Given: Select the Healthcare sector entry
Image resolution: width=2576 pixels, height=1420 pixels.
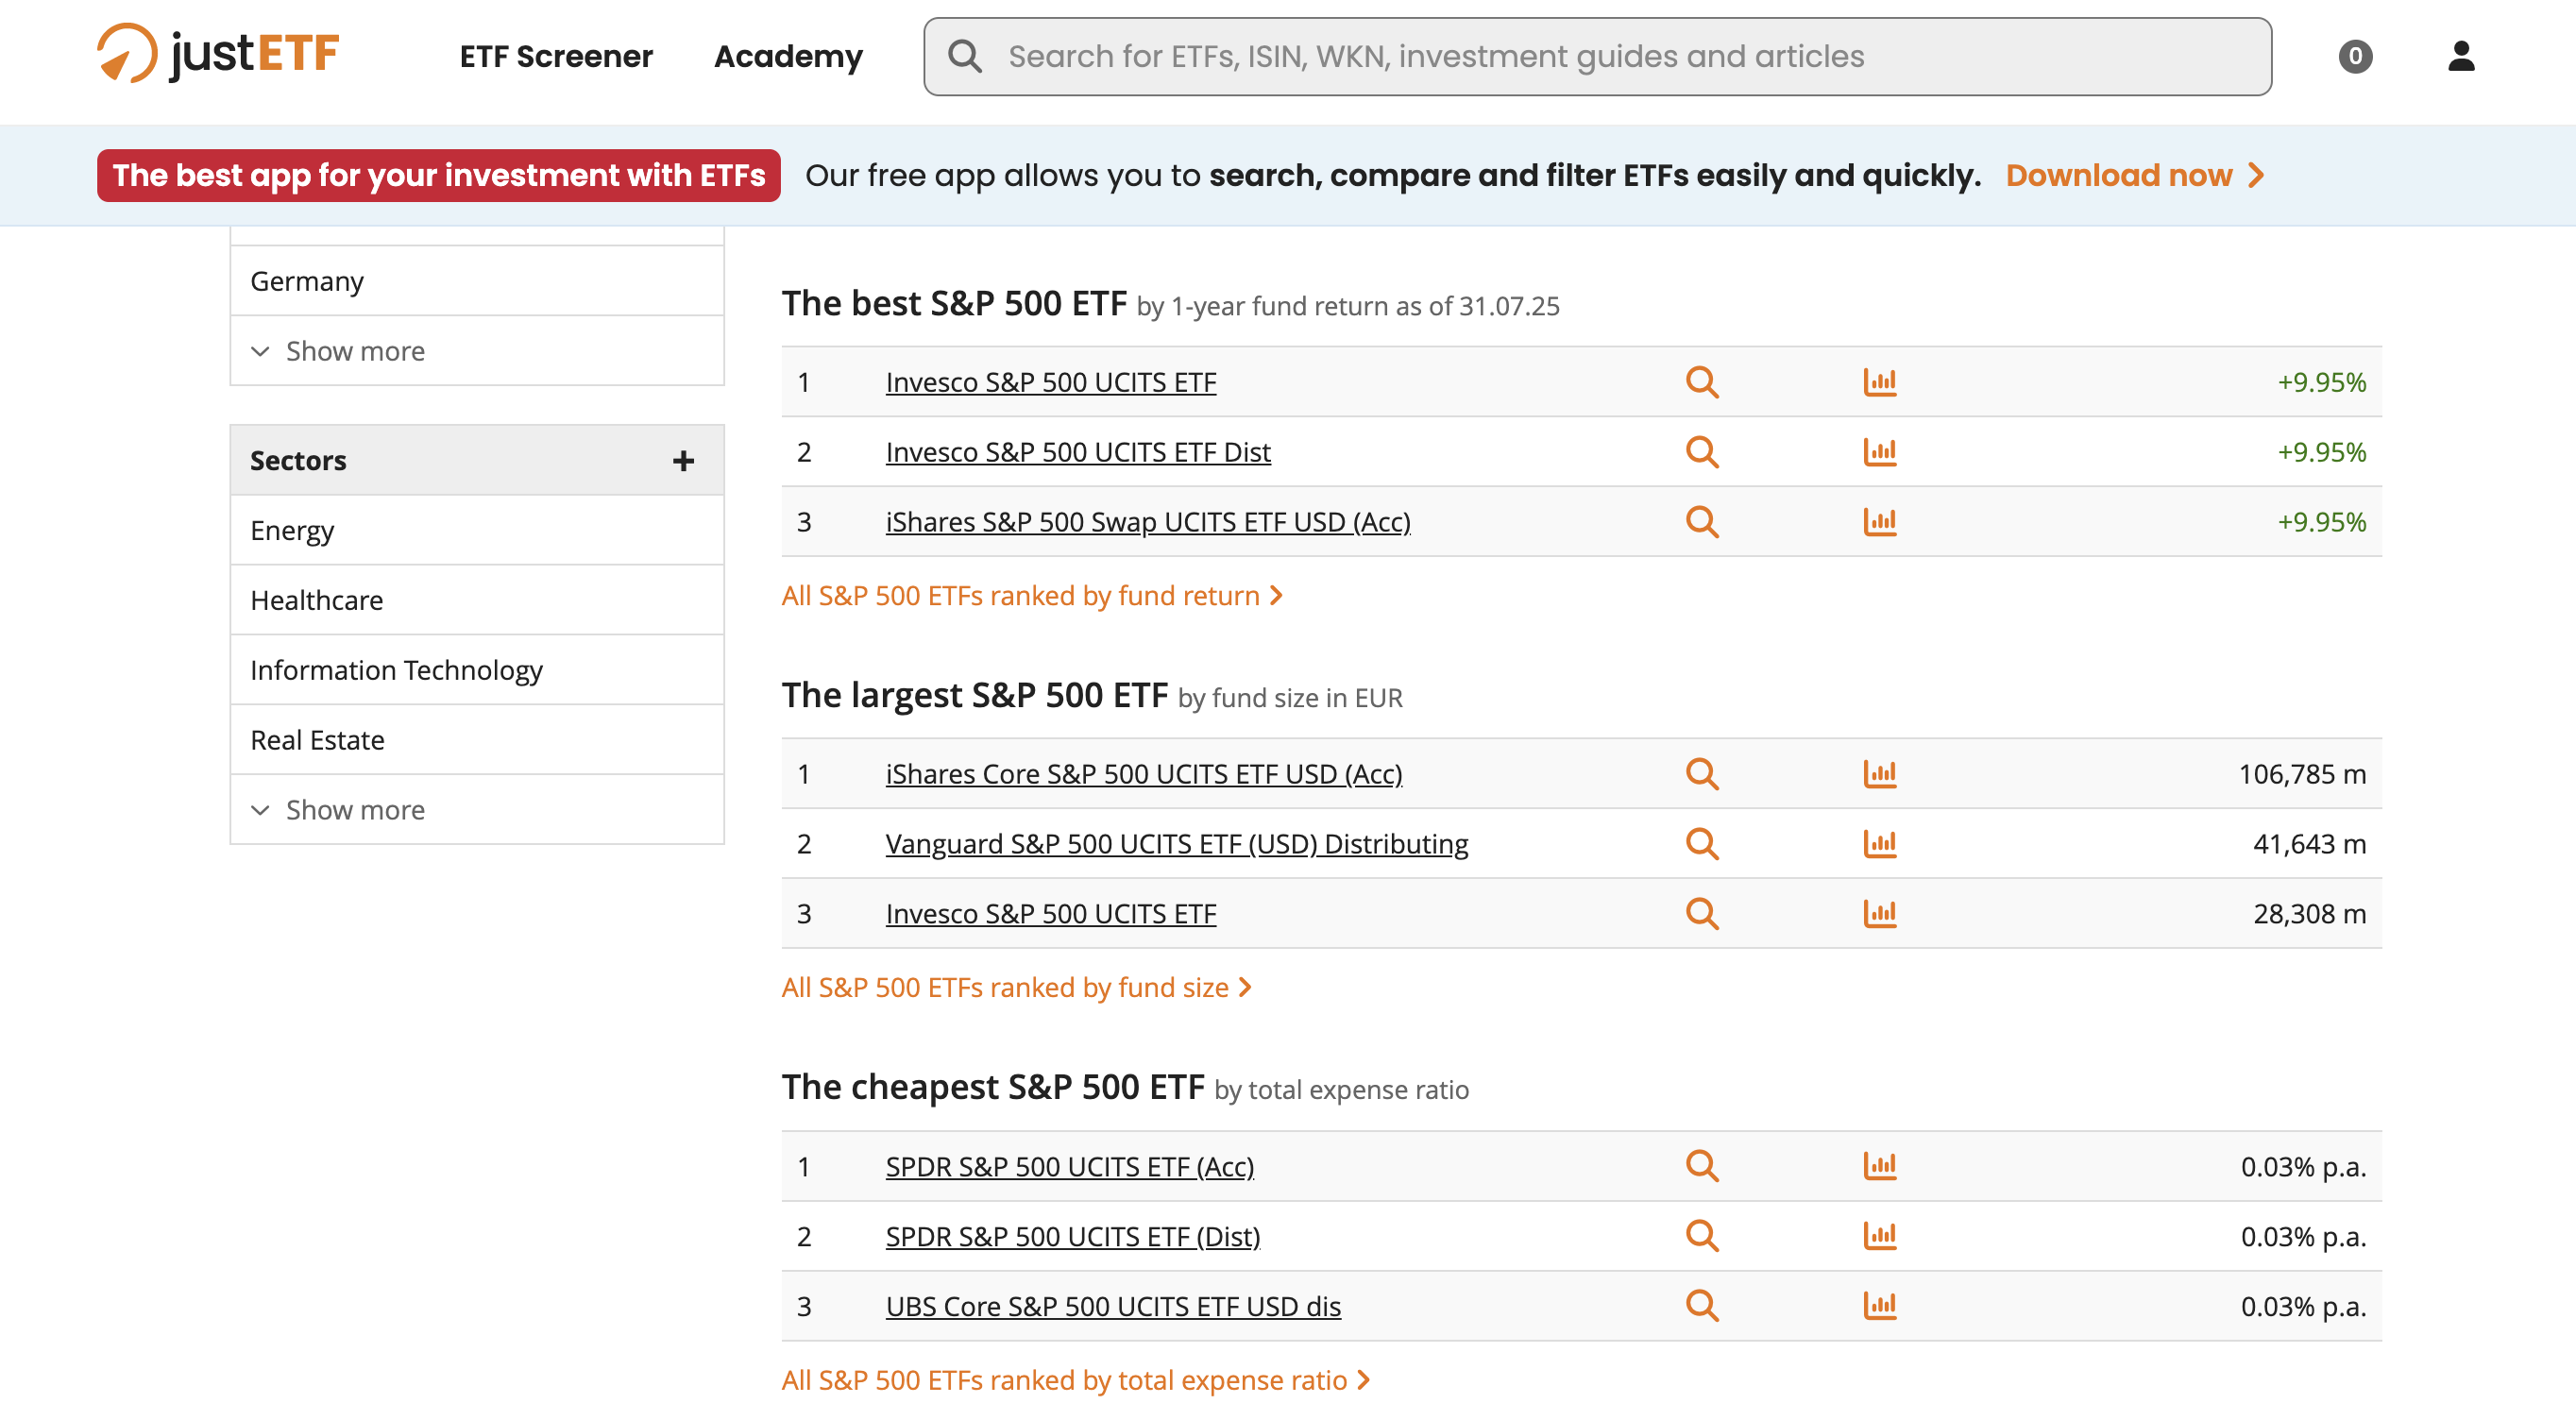Looking at the screenshot, I should point(316,600).
